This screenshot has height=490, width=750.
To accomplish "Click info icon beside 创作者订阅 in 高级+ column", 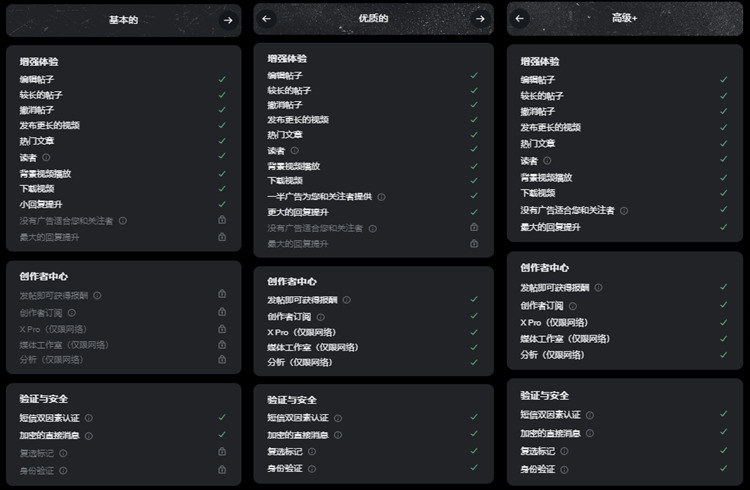I will tap(573, 306).
